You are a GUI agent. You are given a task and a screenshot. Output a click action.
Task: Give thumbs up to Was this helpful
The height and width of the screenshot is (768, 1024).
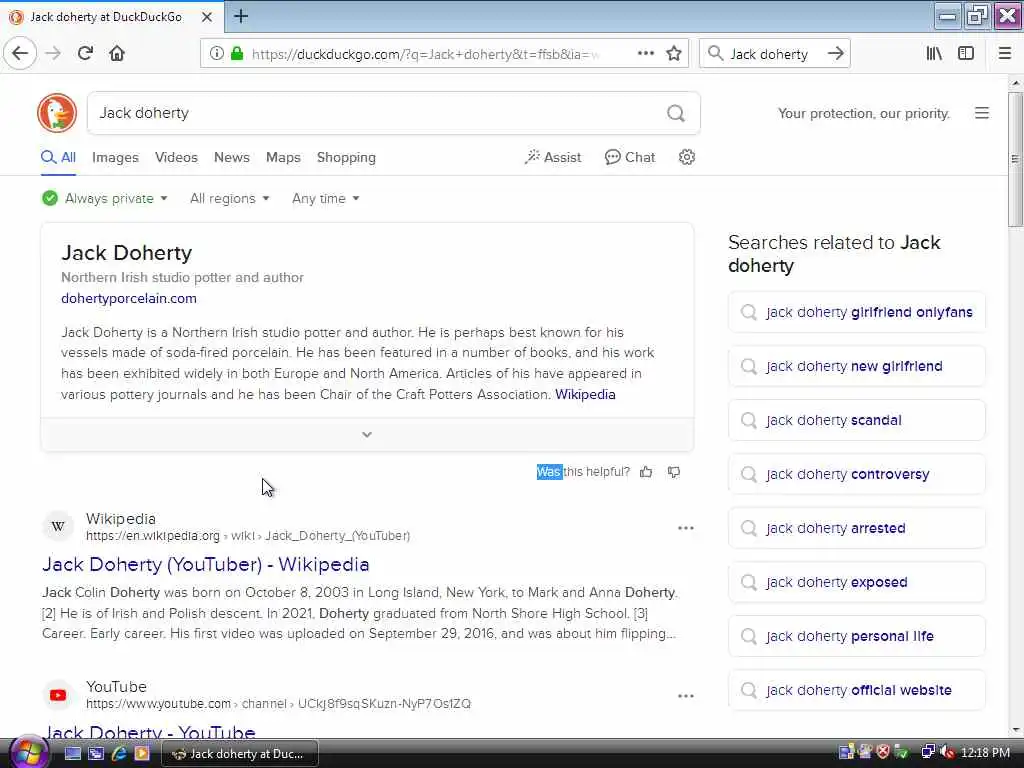pos(646,472)
